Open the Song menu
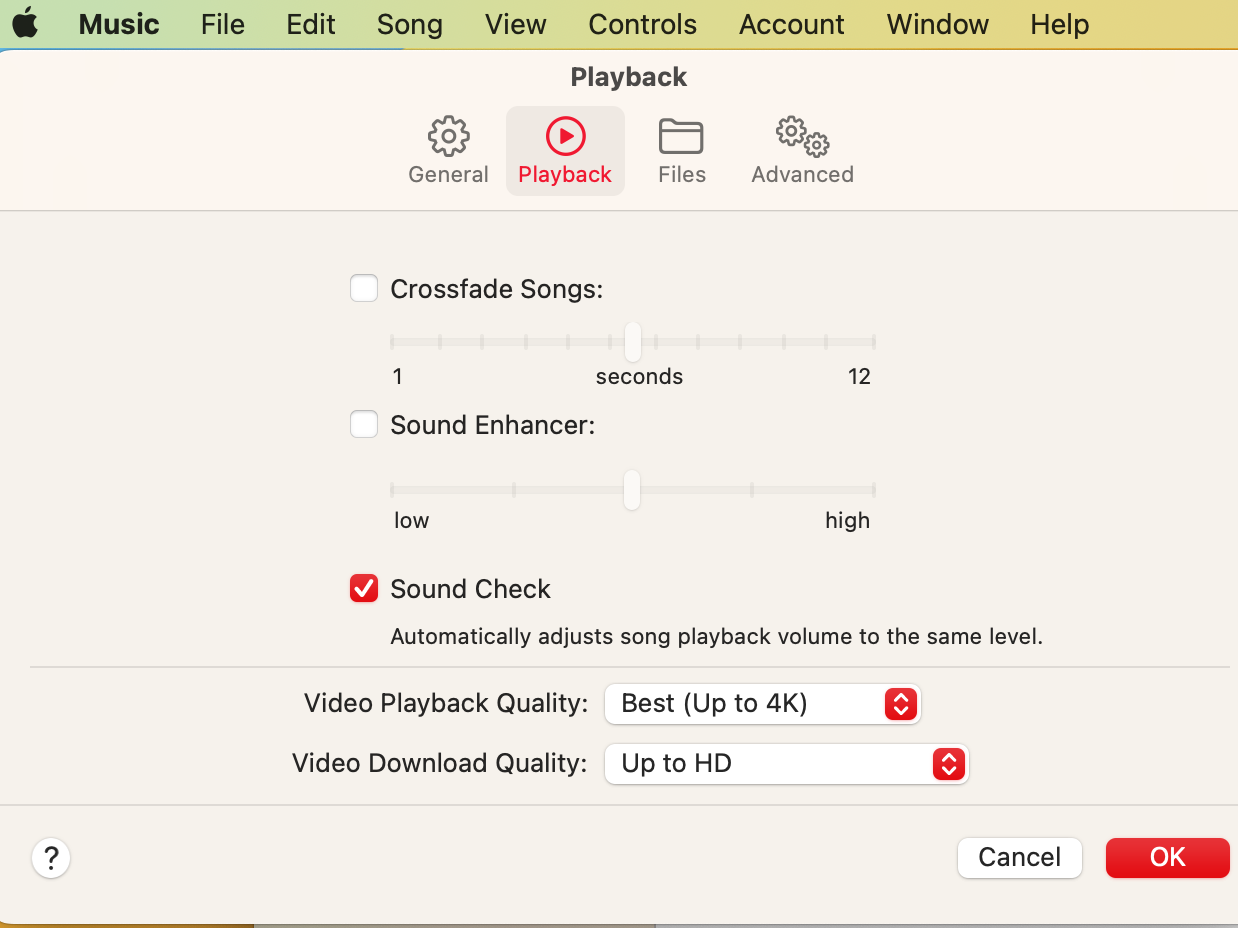1238x928 pixels. click(x=409, y=24)
